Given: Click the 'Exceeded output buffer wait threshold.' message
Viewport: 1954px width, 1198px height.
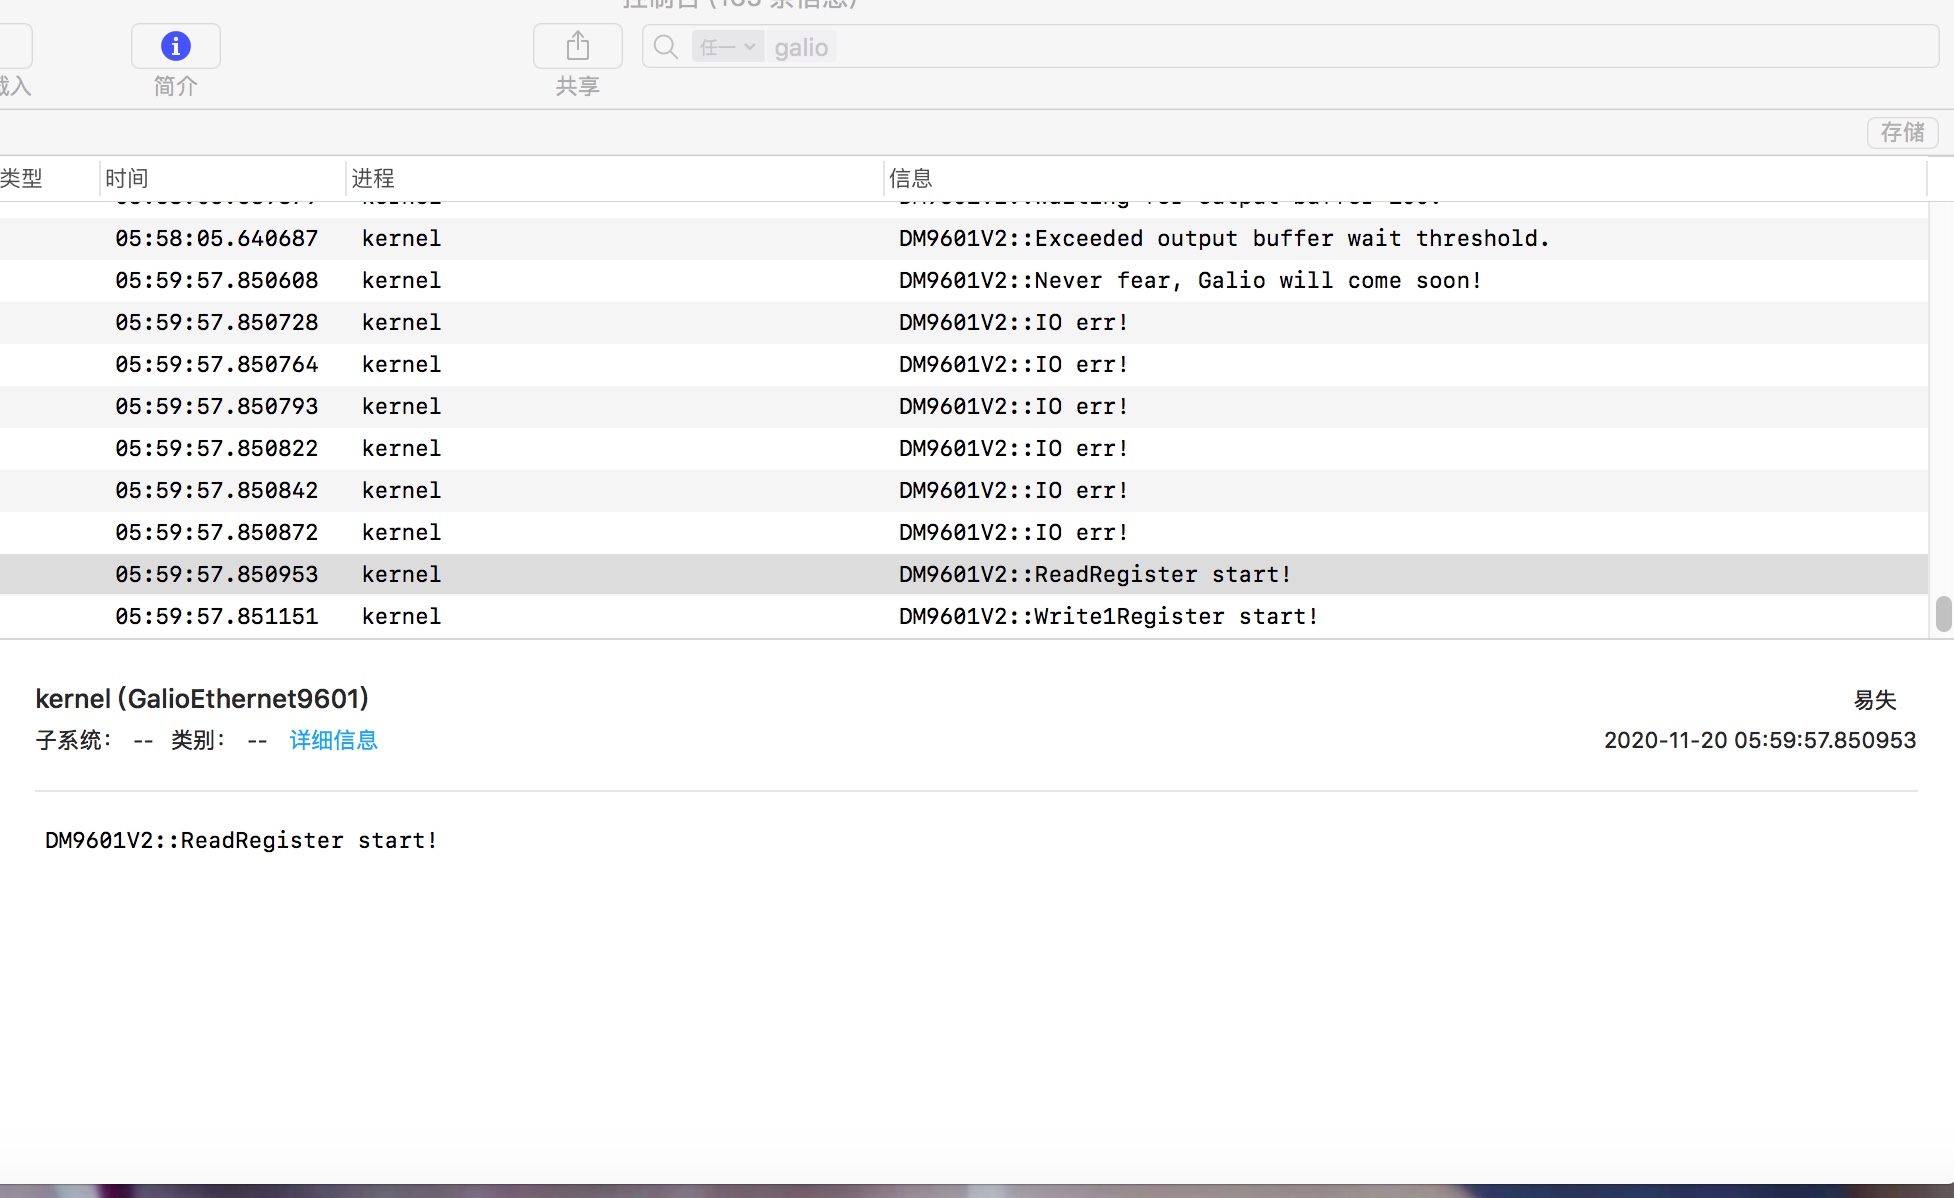Looking at the screenshot, I should pos(1224,239).
